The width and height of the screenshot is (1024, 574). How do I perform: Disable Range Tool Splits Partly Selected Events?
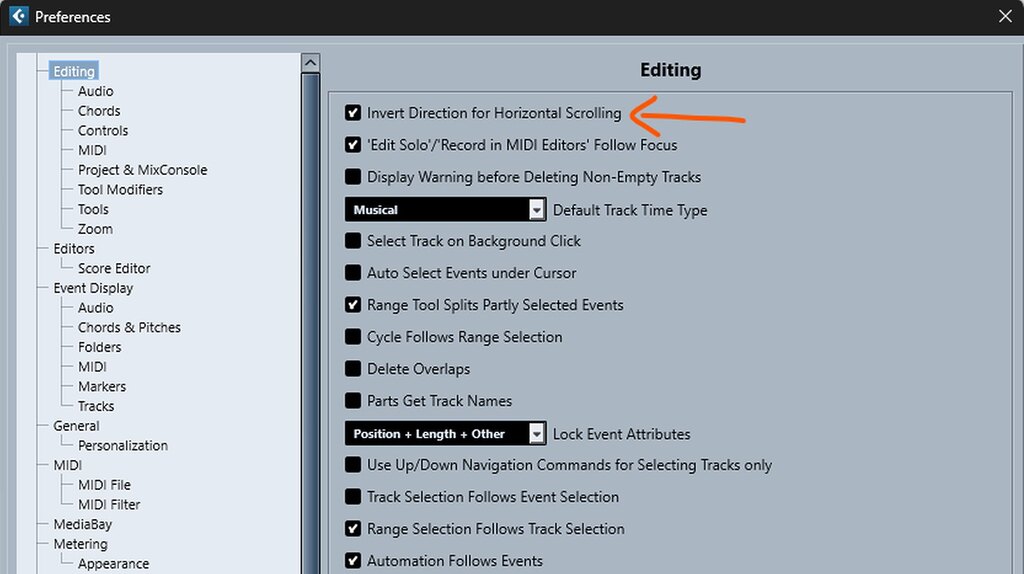[x=353, y=305]
